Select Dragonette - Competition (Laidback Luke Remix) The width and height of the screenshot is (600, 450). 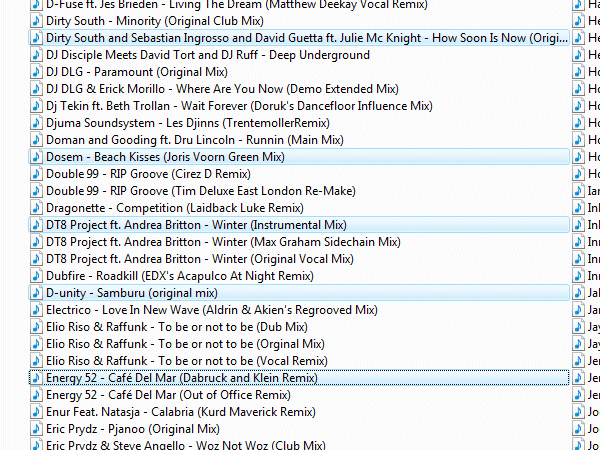[175, 208]
